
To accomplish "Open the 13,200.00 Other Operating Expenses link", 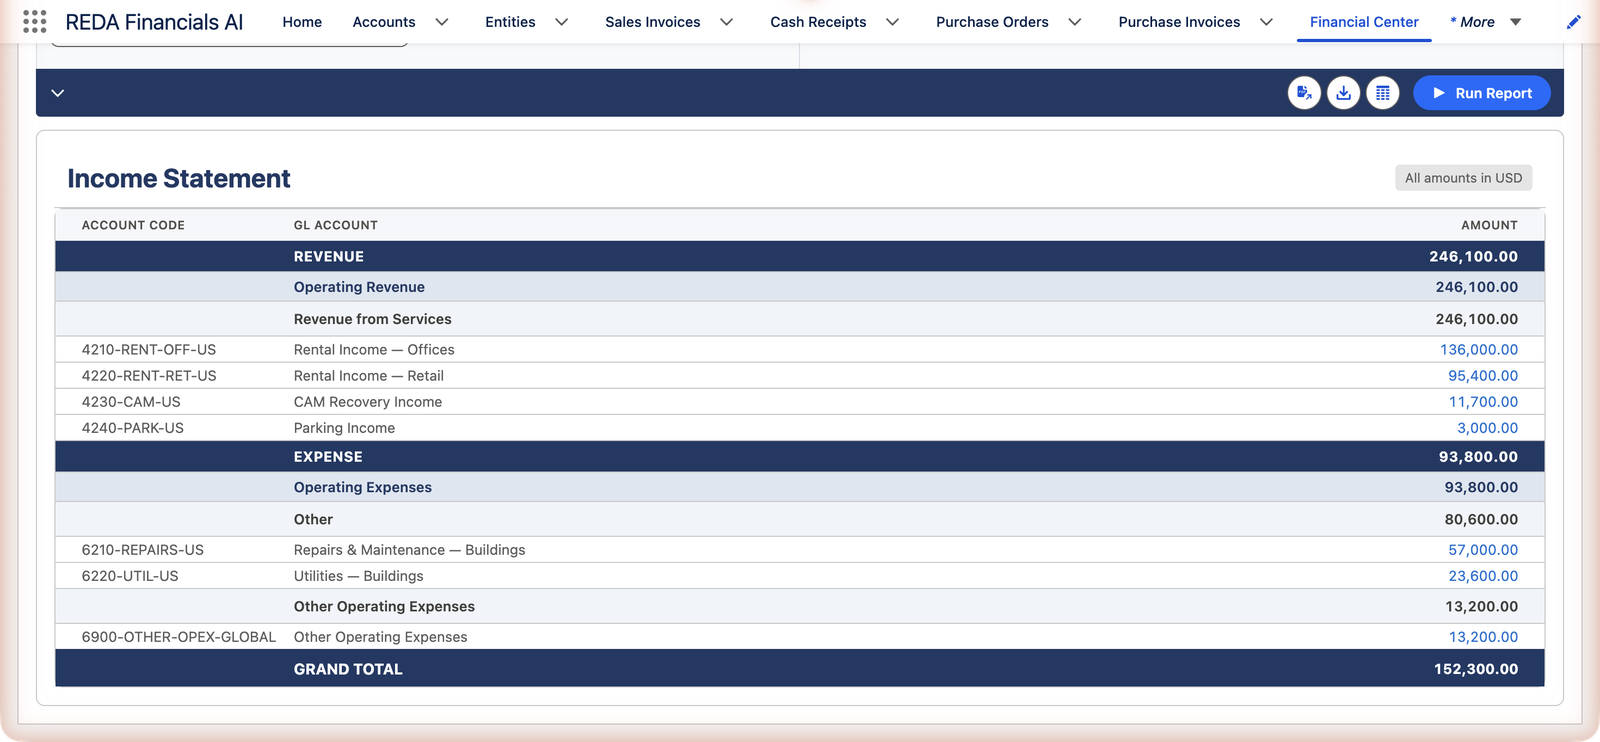I will click(1483, 637).
